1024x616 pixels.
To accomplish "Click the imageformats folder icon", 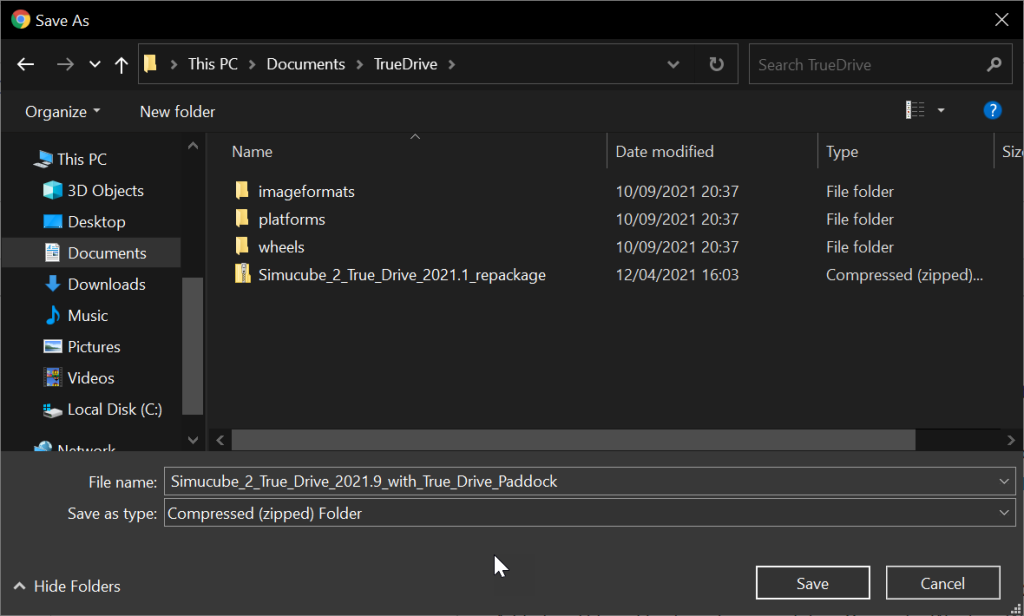I will (x=242, y=190).
